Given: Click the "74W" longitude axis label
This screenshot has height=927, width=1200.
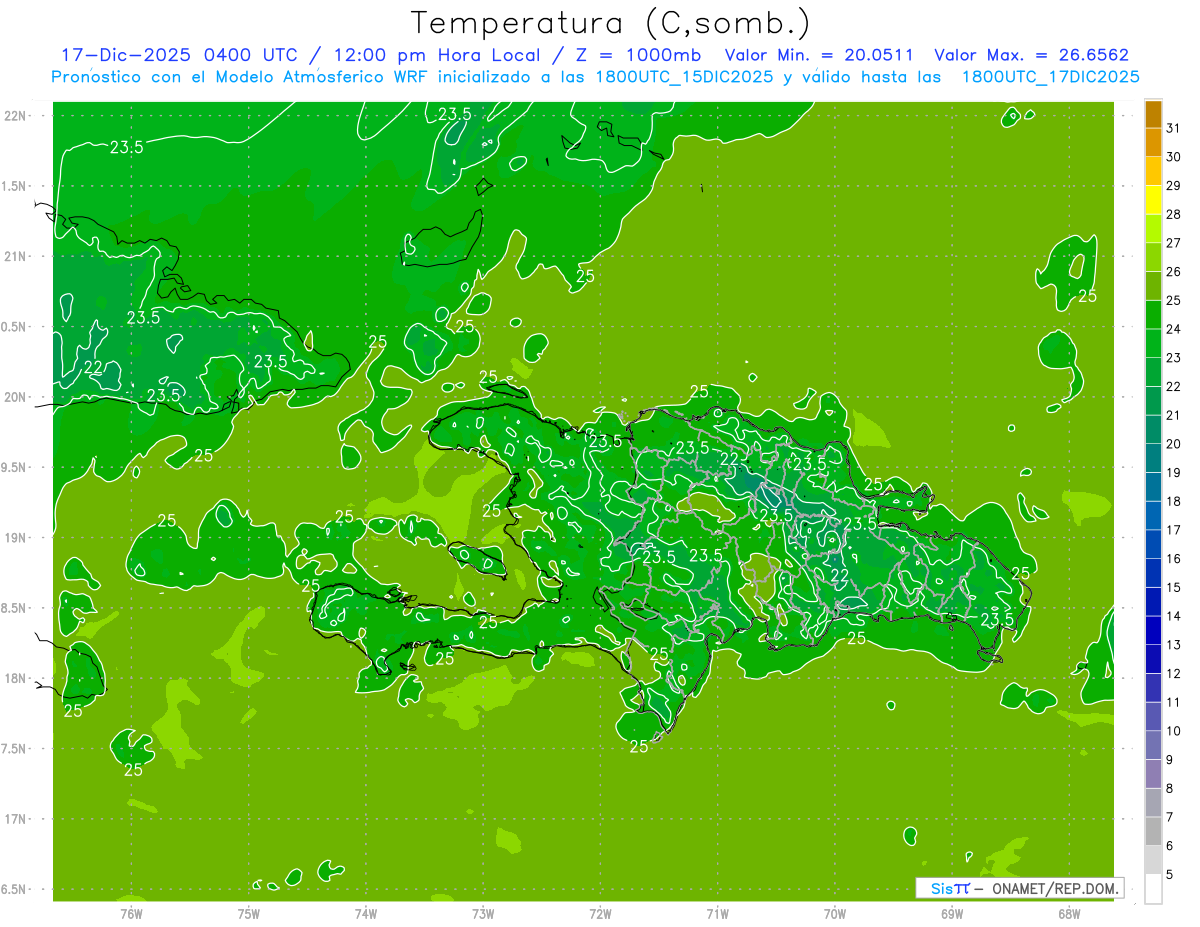Looking at the screenshot, I should [x=366, y=913].
